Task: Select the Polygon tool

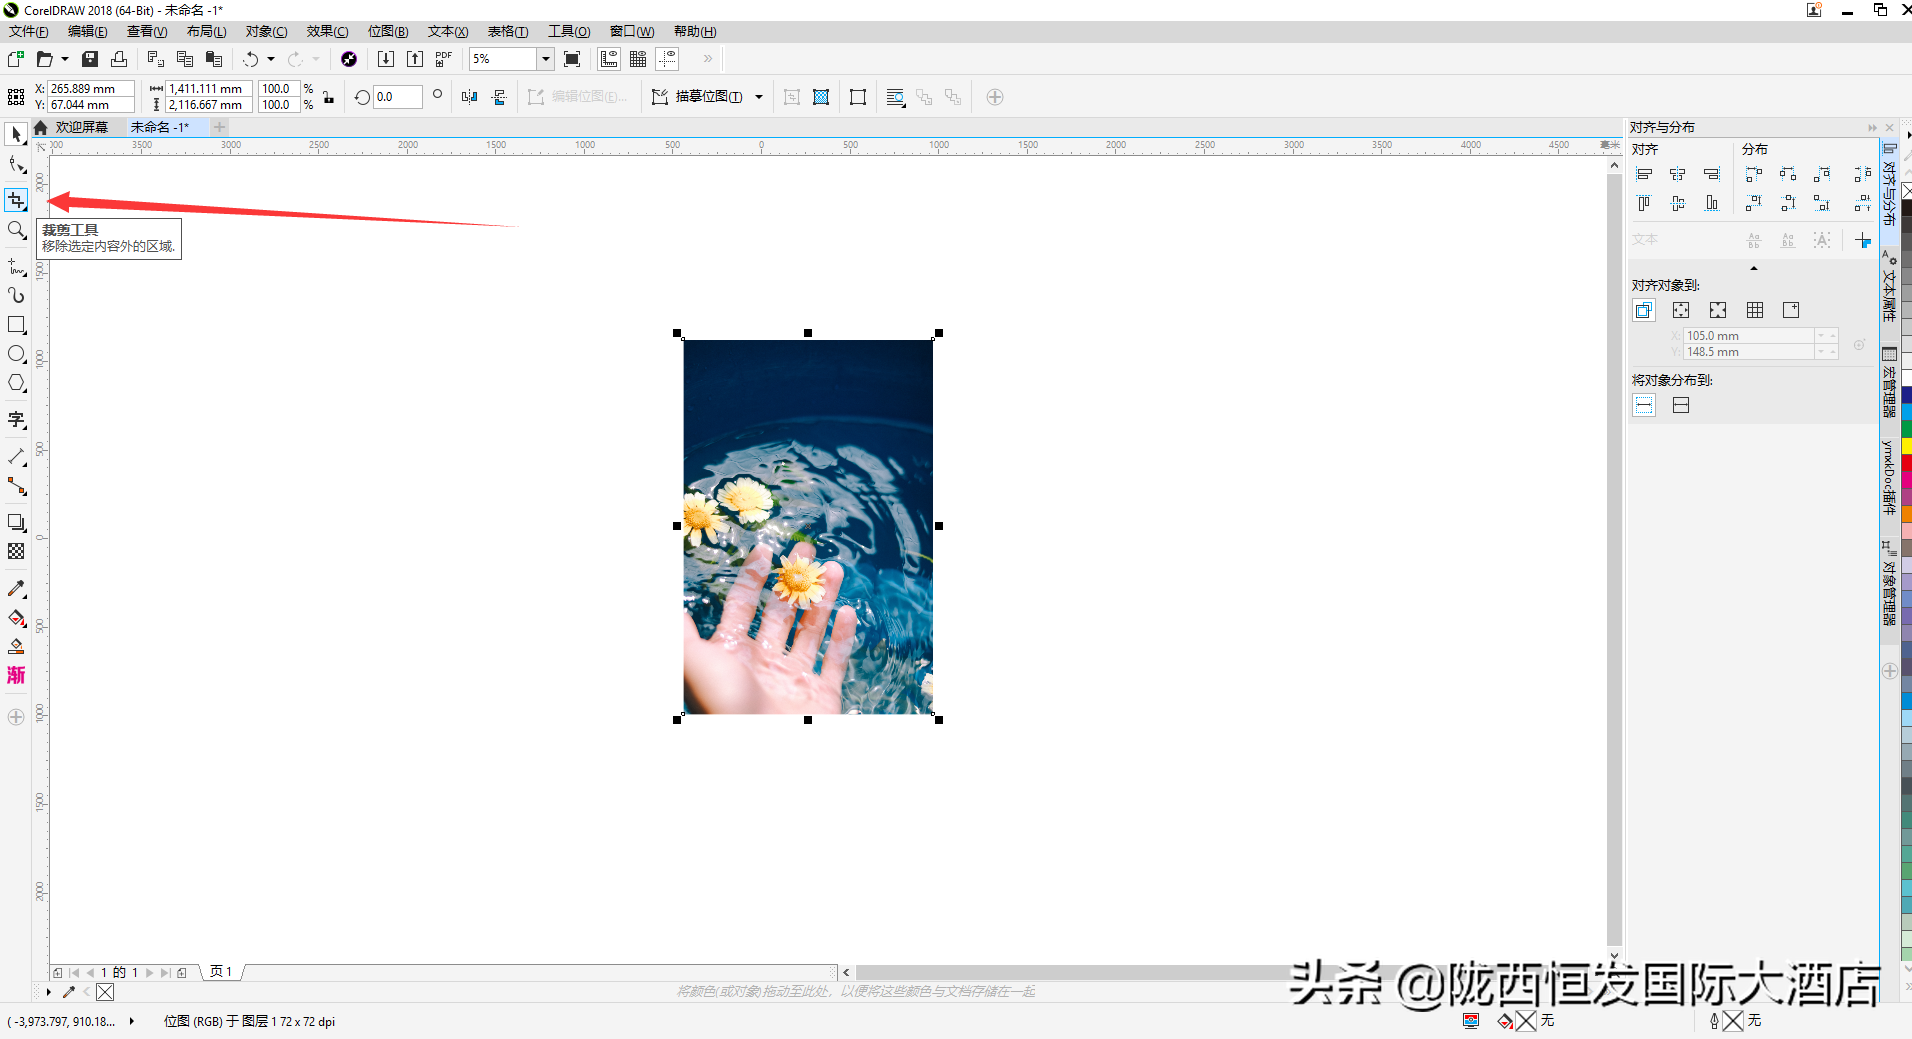Action: click(16, 383)
